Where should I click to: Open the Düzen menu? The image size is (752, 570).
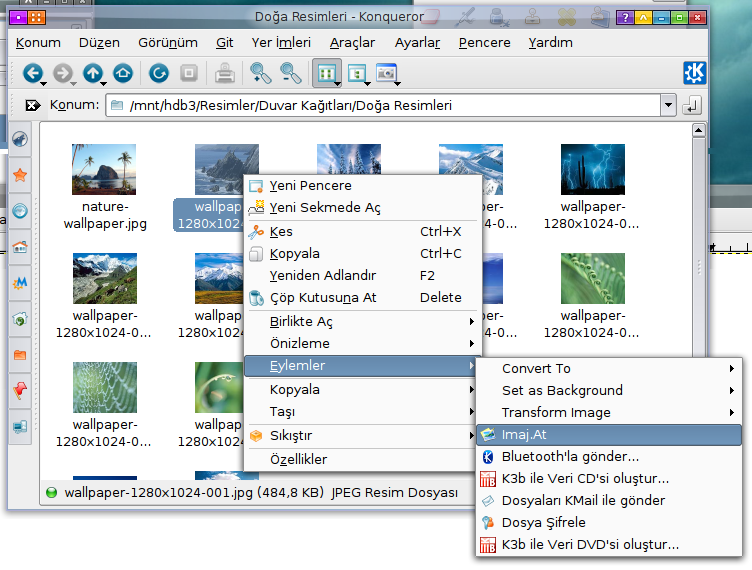(x=99, y=43)
